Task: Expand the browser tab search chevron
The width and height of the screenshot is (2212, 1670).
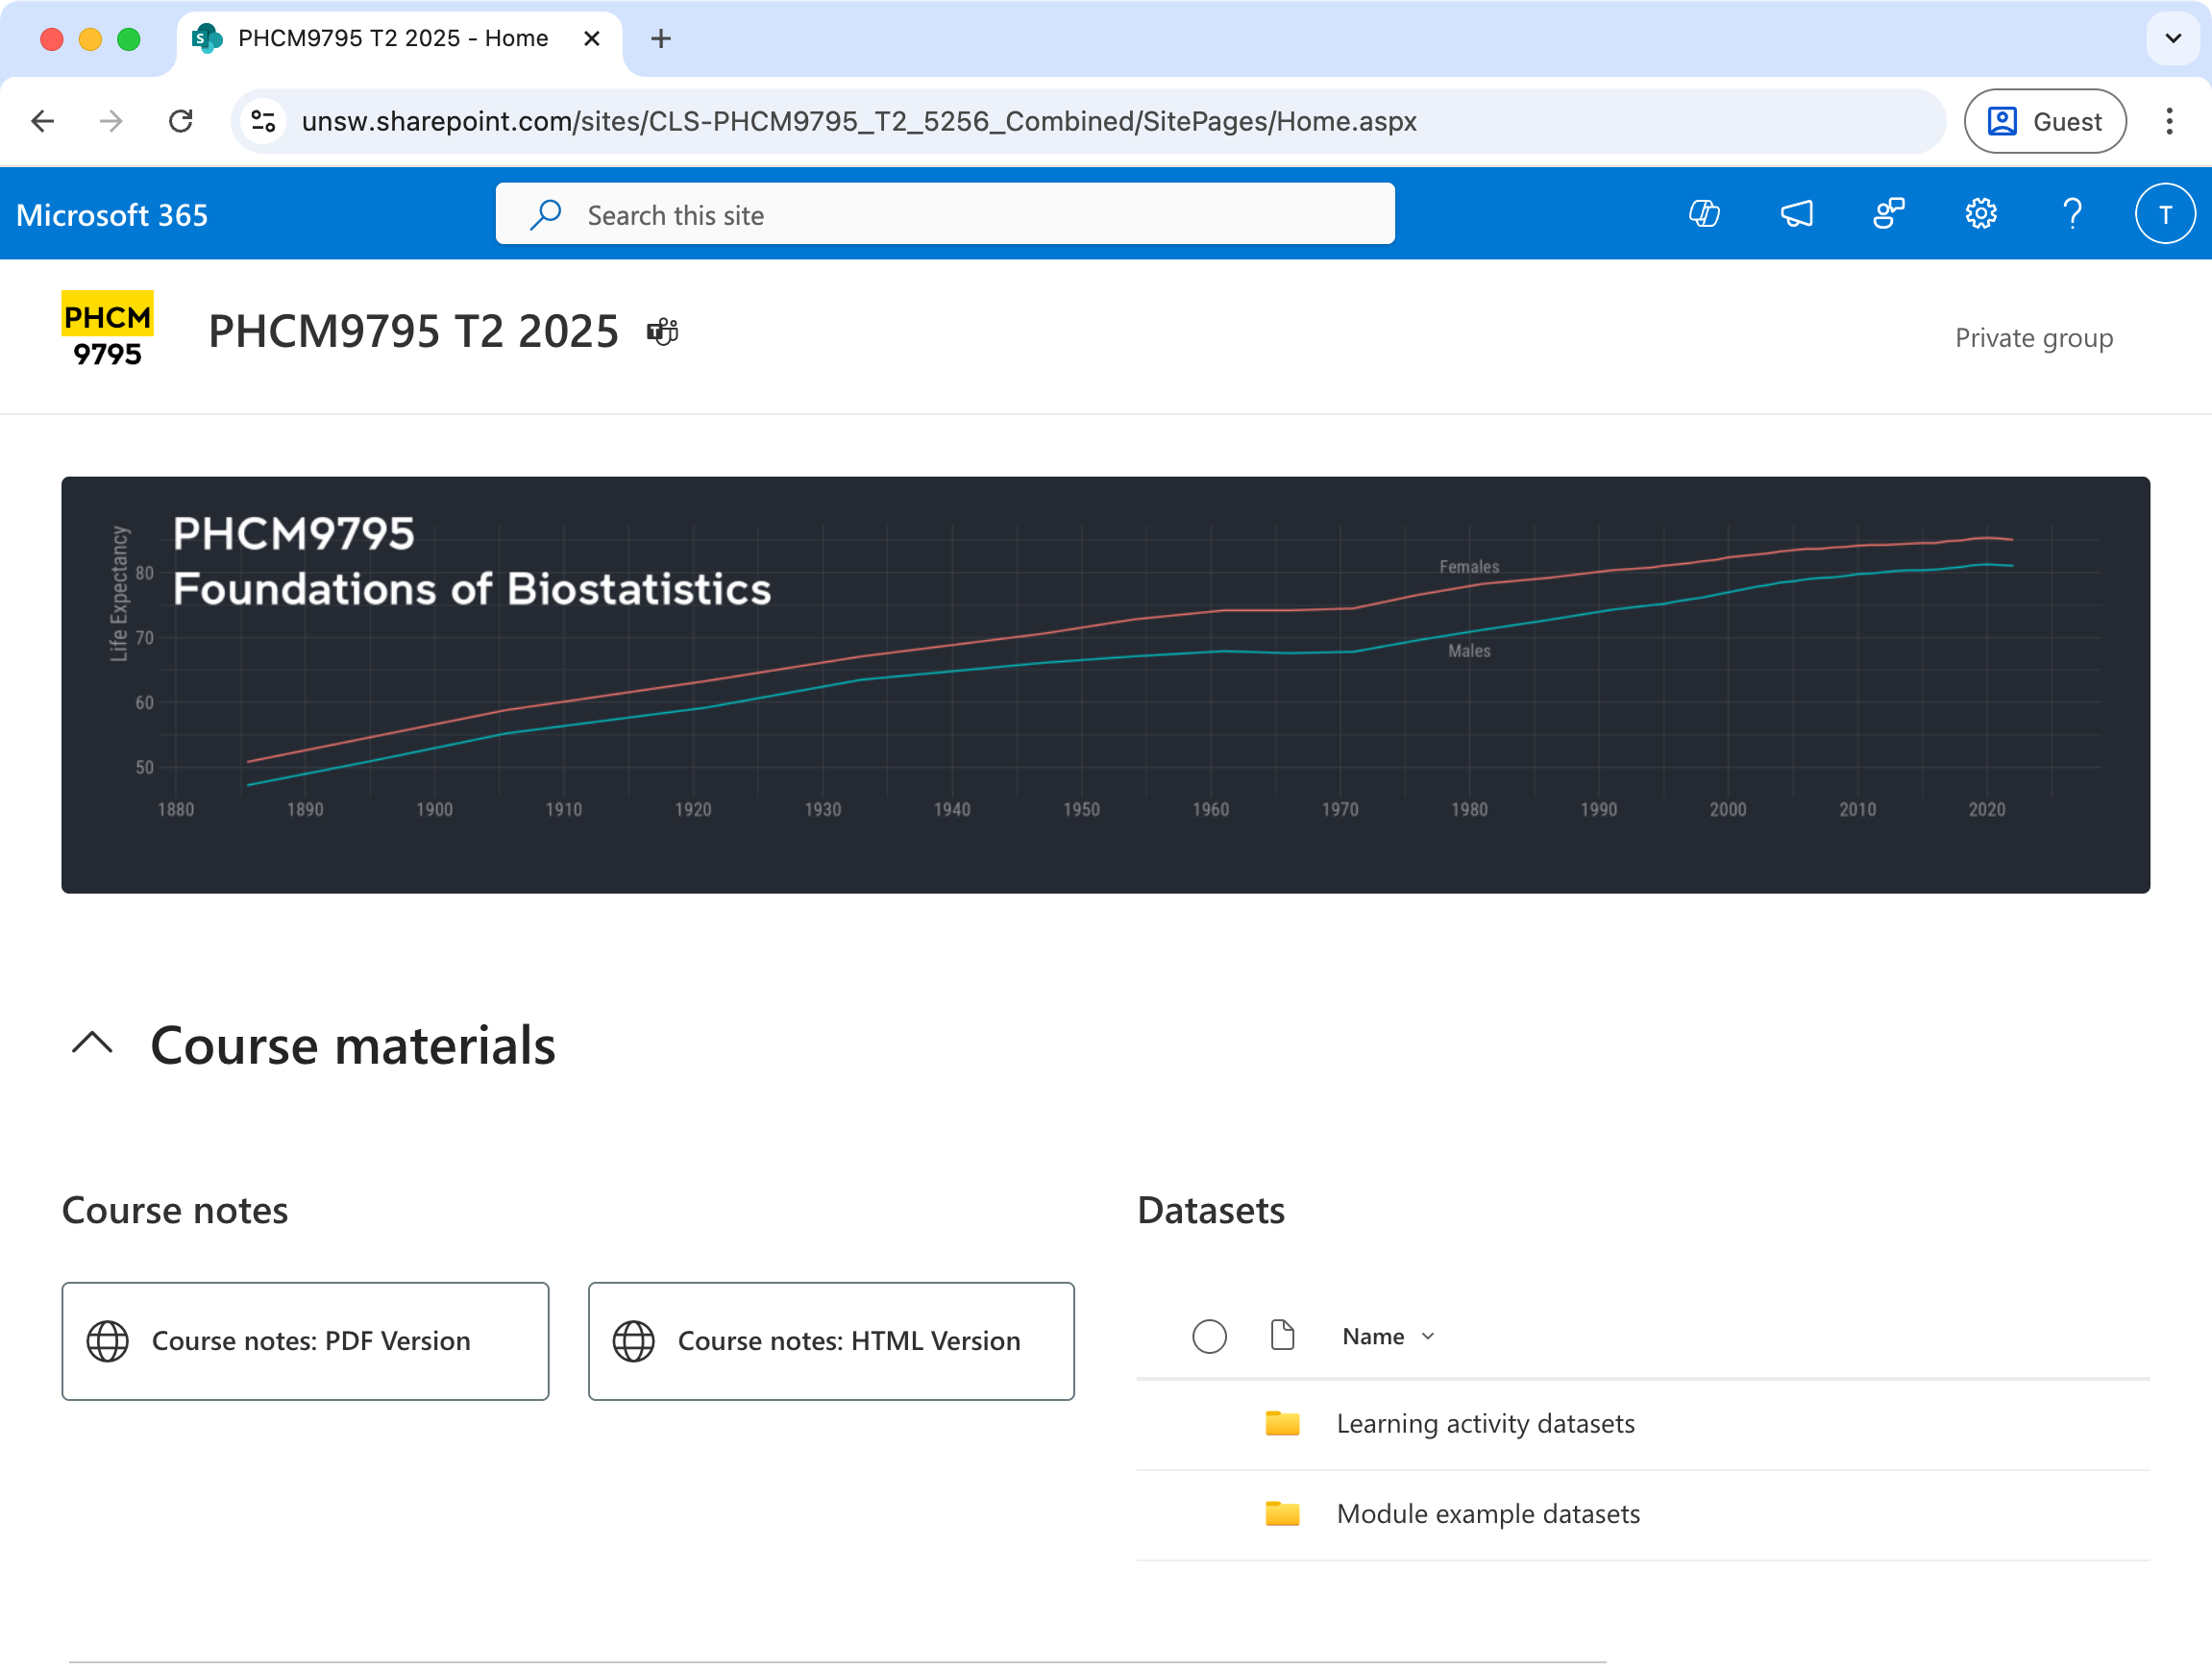Action: coord(2172,39)
